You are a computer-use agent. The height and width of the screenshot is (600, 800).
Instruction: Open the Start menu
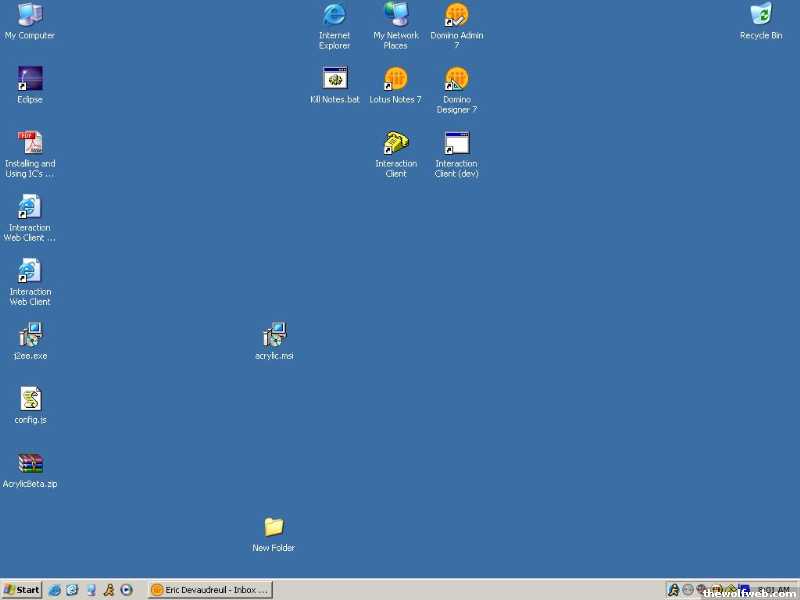pyautogui.click(x=22, y=590)
